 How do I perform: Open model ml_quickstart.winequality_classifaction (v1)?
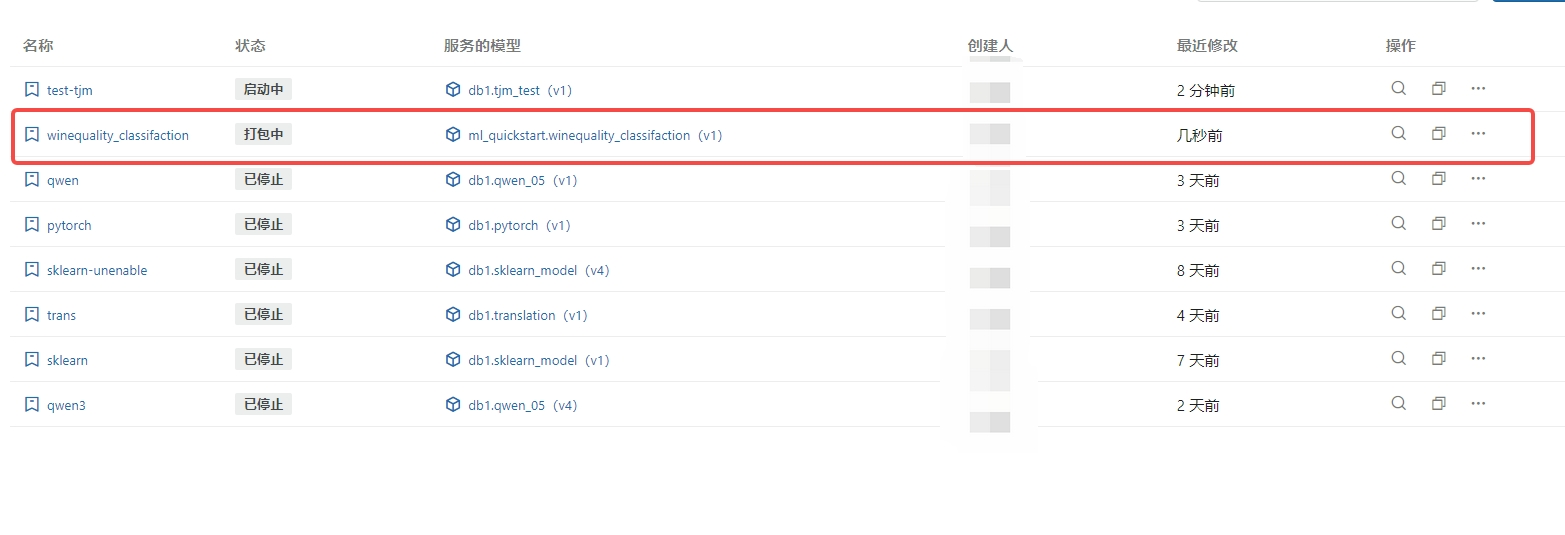coord(595,135)
